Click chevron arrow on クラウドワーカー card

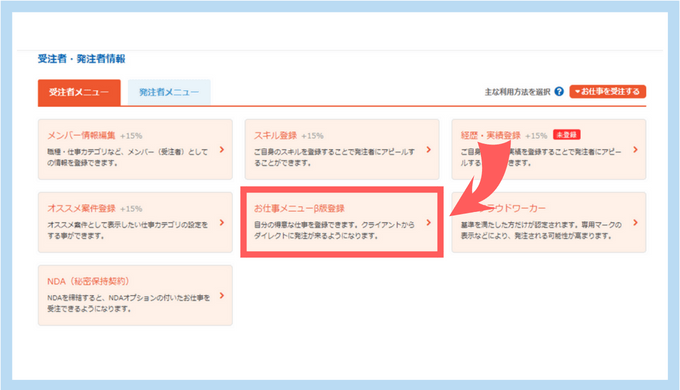pyautogui.click(x=635, y=223)
